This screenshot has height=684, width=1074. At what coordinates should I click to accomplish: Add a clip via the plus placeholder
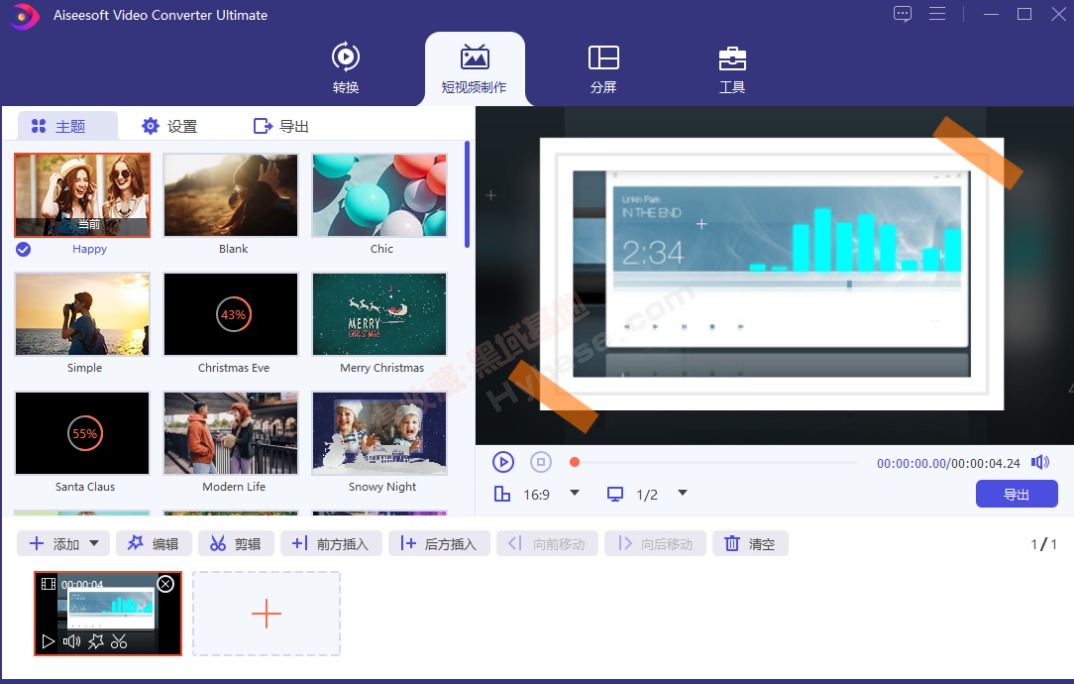[x=266, y=613]
